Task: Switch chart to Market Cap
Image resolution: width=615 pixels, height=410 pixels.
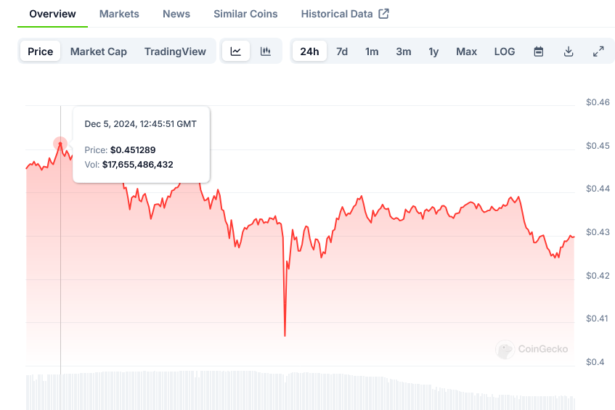Action: (x=98, y=51)
